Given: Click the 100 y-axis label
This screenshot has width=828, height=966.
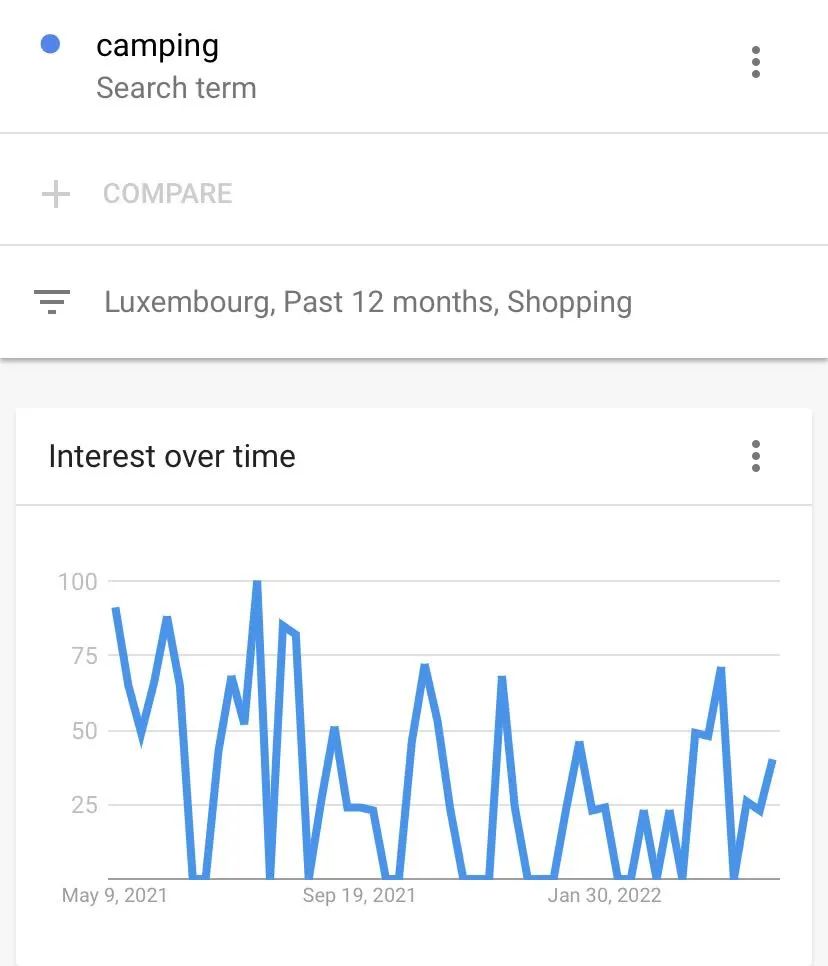Looking at the screenshot, I should coord(78,582).
